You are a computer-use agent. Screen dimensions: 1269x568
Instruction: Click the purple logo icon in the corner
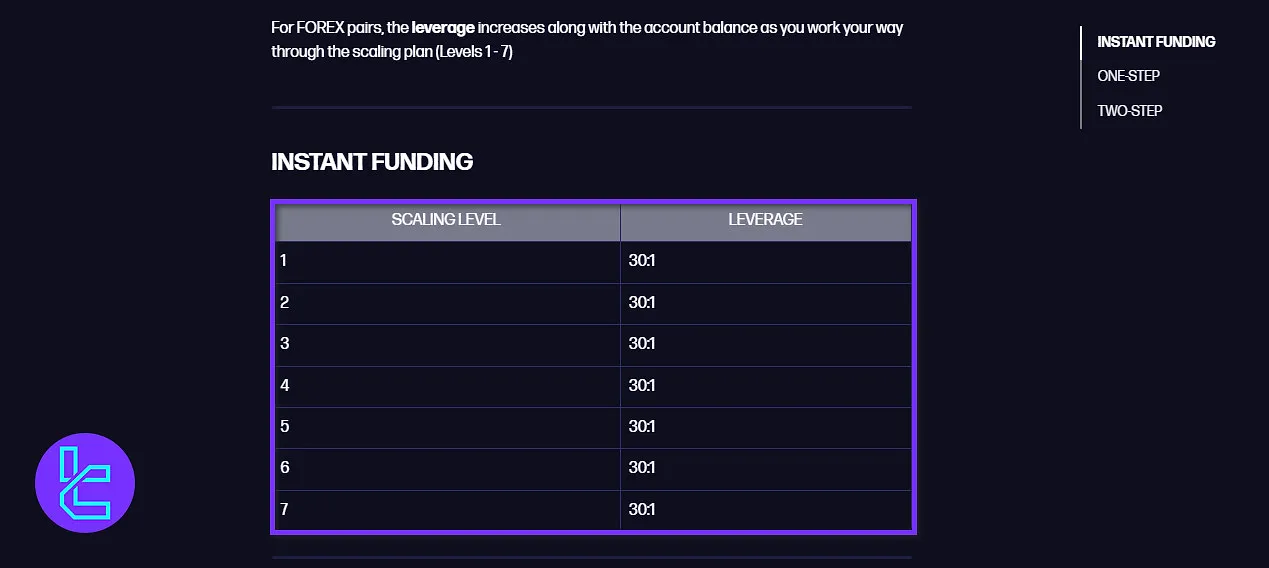click(x=85, y=483)
